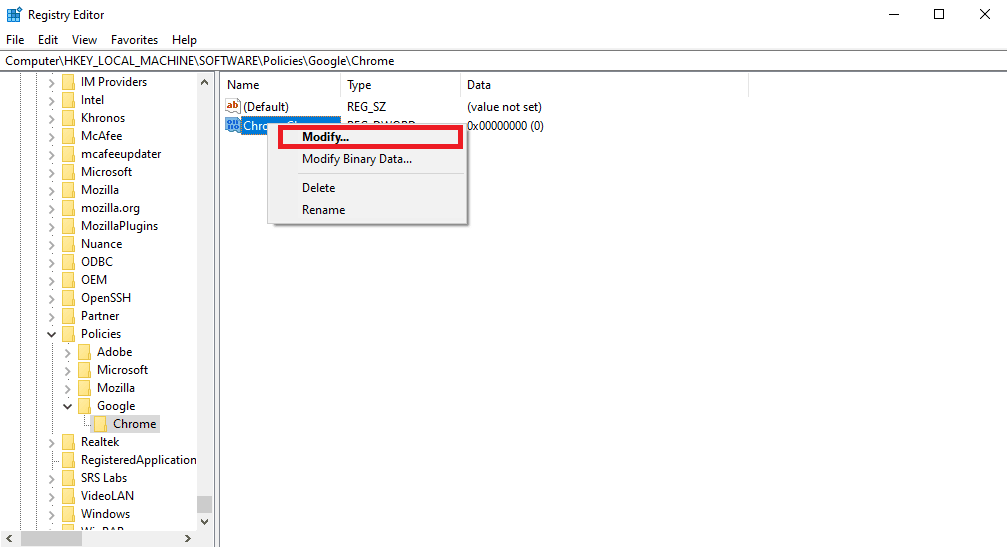
Task: Choose Delete from the context menu
Action: click(367, 188)
